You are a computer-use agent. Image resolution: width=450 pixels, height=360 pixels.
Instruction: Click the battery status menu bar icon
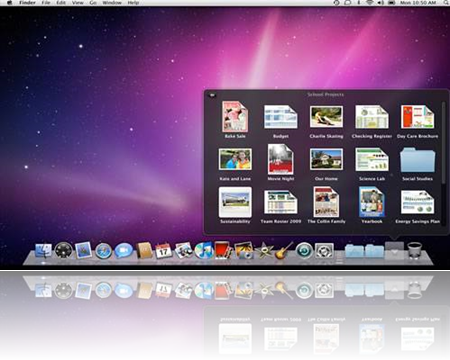pyautogui.click(x=391, y=3)
